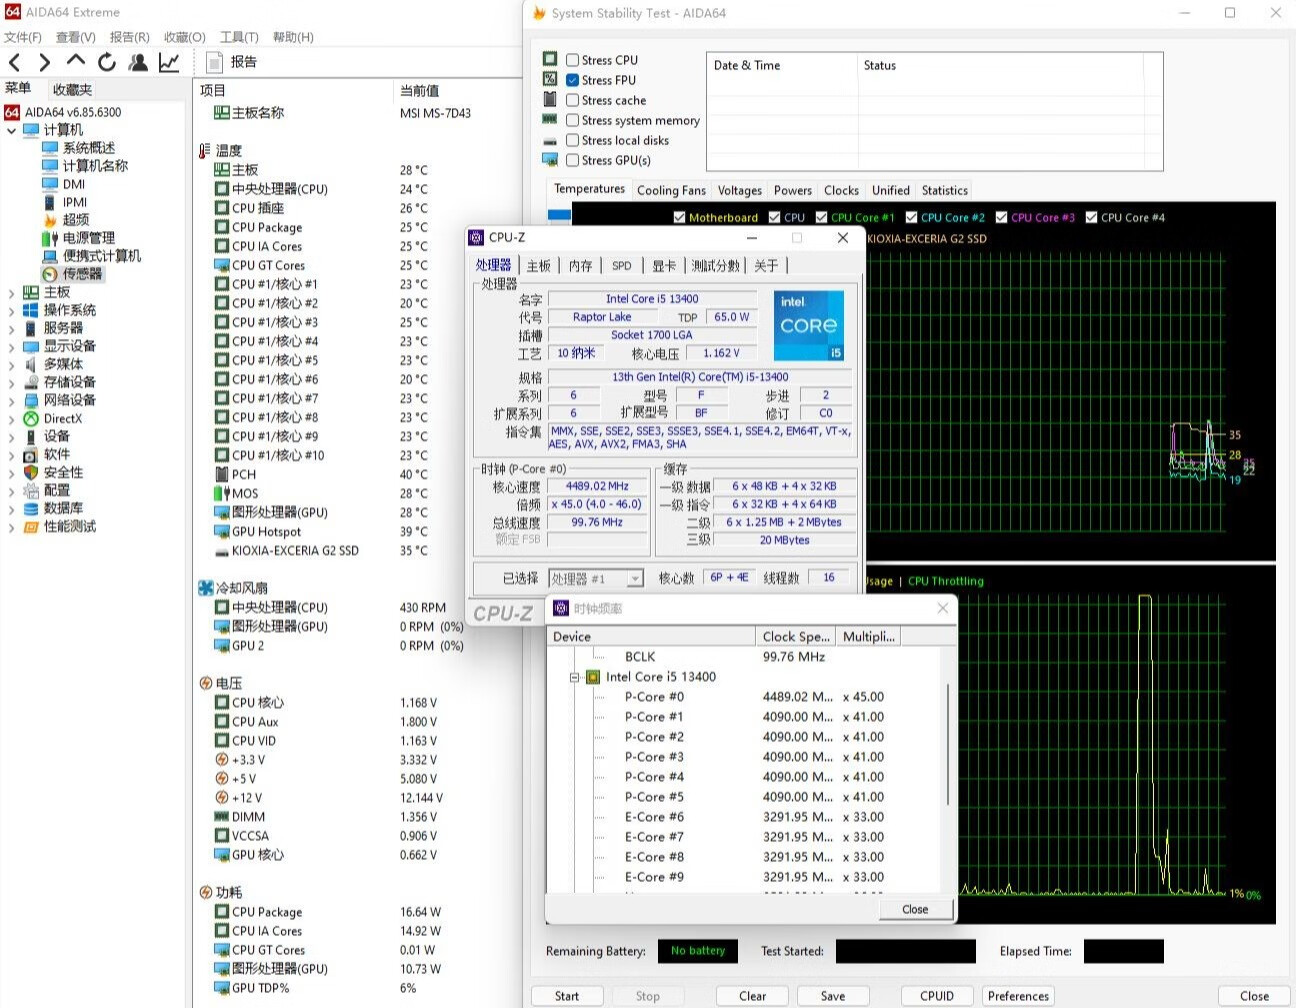Open the 处理器 #1 selection dropdown in CPU-Z
The image size is (1296, 1008).
634,579
